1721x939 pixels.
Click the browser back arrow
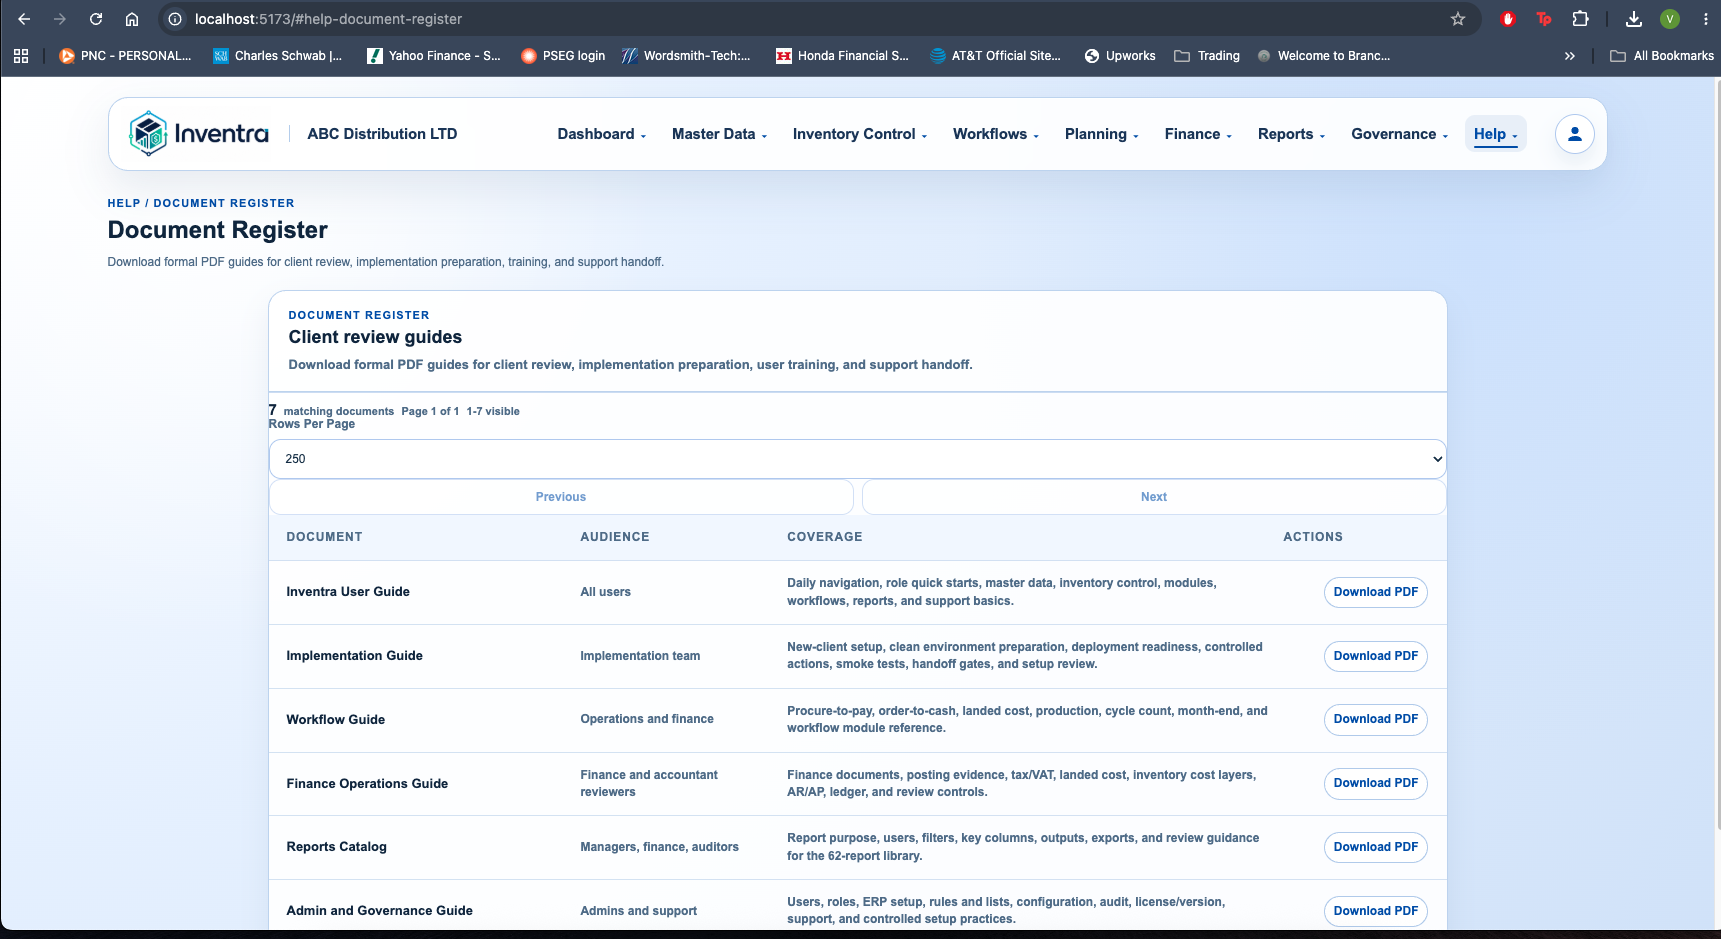click(24, 19)
